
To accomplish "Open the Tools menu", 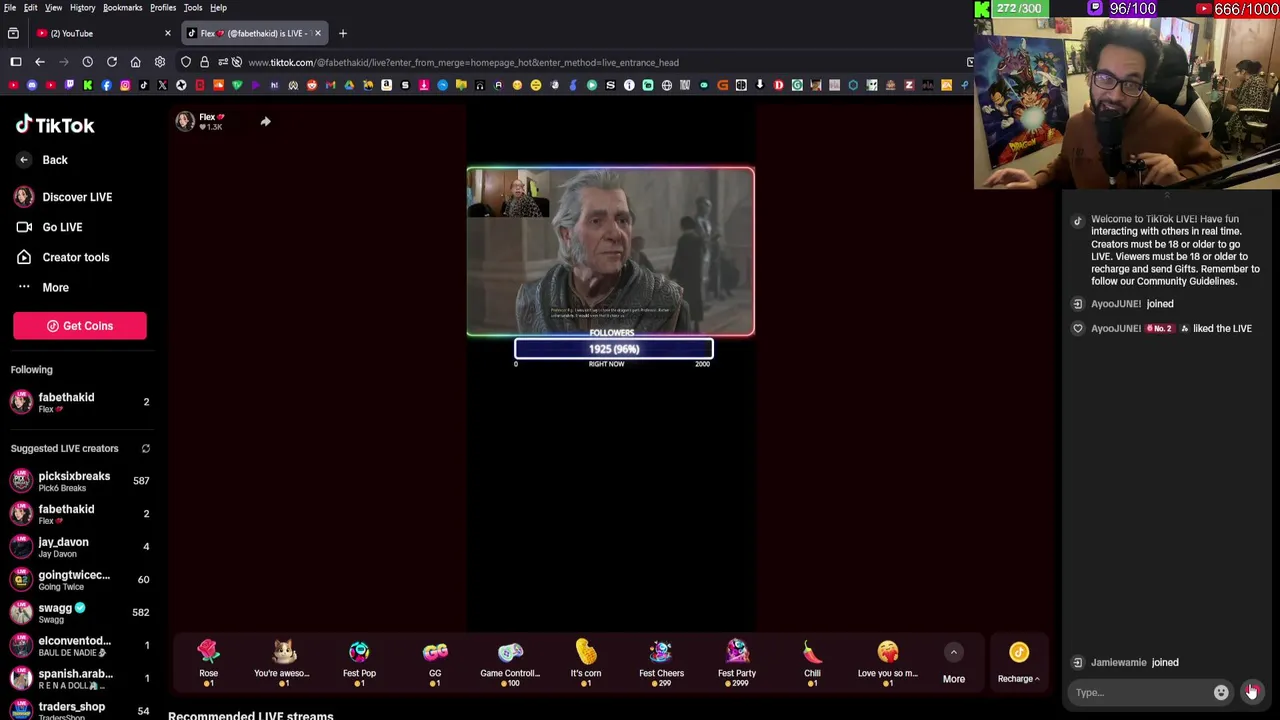I will 193,7.
